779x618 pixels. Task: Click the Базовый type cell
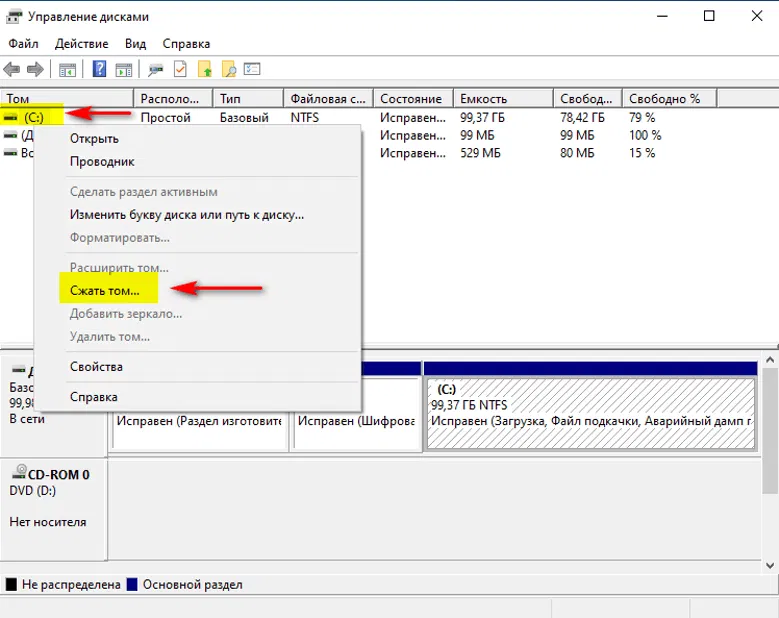244,117
